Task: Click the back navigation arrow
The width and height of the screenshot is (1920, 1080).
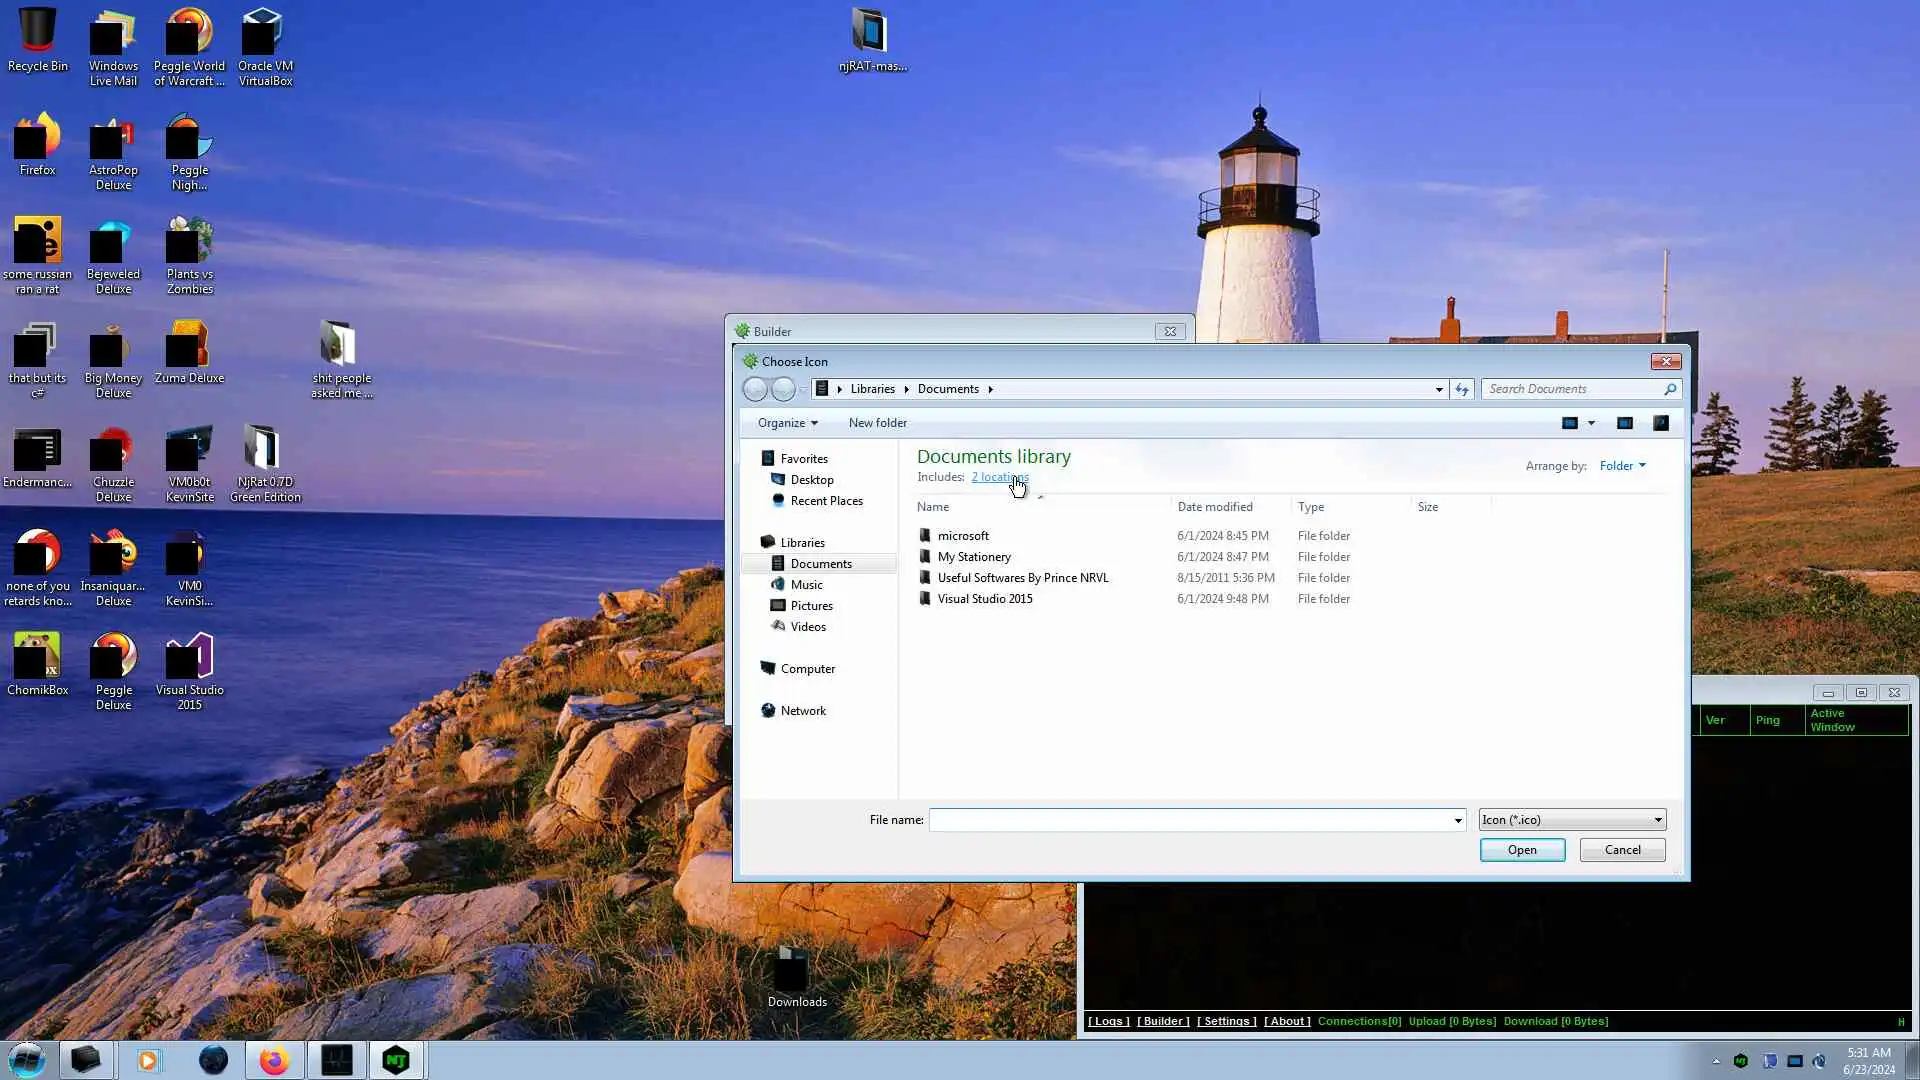Action: pyautogui.click(x=755, y=389)
